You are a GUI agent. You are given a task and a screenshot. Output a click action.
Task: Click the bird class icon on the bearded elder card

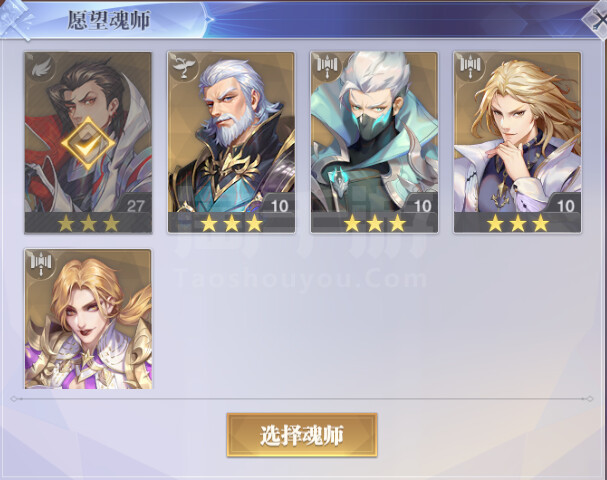pos(184,66)
